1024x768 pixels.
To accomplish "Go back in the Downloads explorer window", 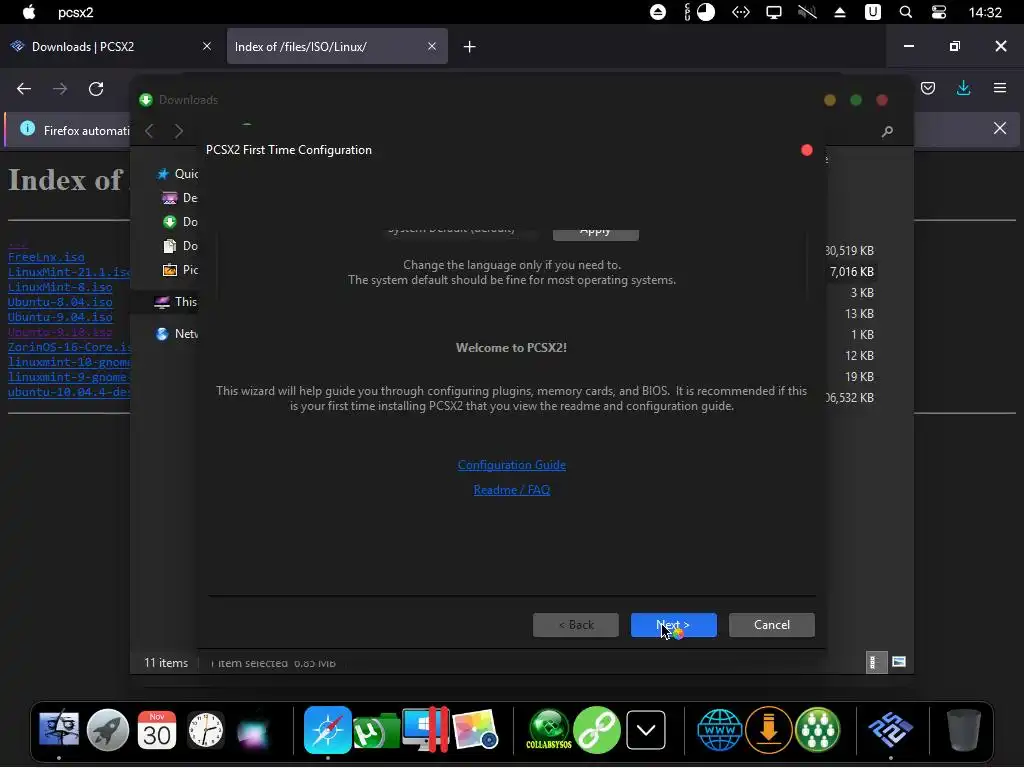I will click(150, 131).
